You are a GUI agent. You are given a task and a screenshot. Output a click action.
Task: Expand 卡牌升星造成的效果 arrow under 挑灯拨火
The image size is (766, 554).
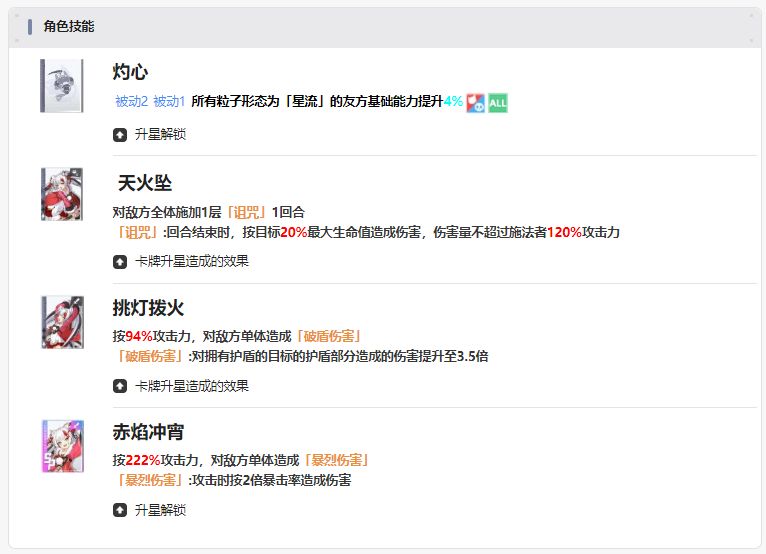[120, 386]
